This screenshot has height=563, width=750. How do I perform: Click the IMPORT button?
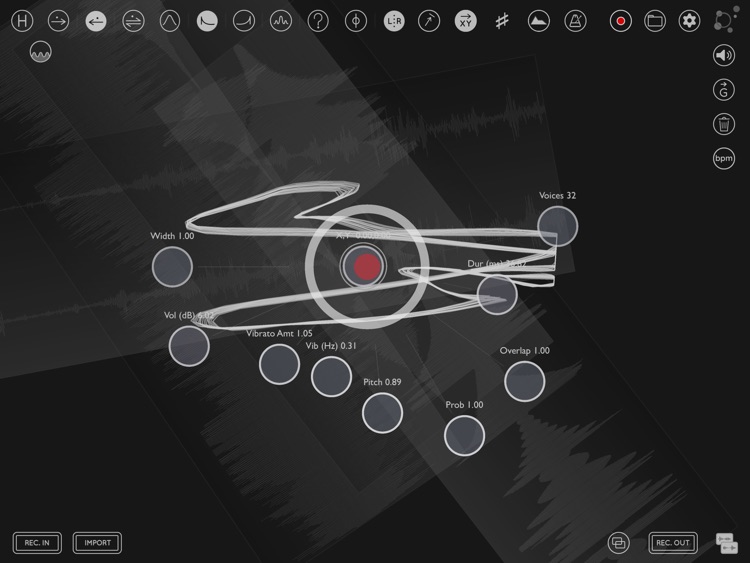tap(97, 543)
